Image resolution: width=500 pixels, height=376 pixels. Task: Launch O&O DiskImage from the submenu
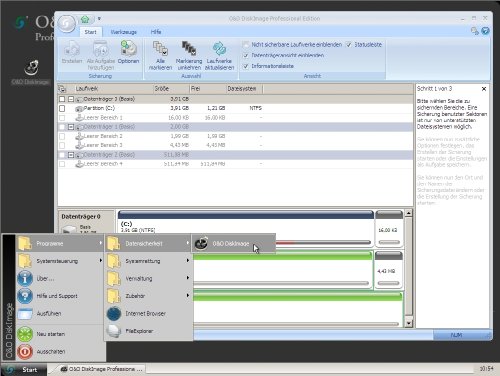[x=234, y=243]
